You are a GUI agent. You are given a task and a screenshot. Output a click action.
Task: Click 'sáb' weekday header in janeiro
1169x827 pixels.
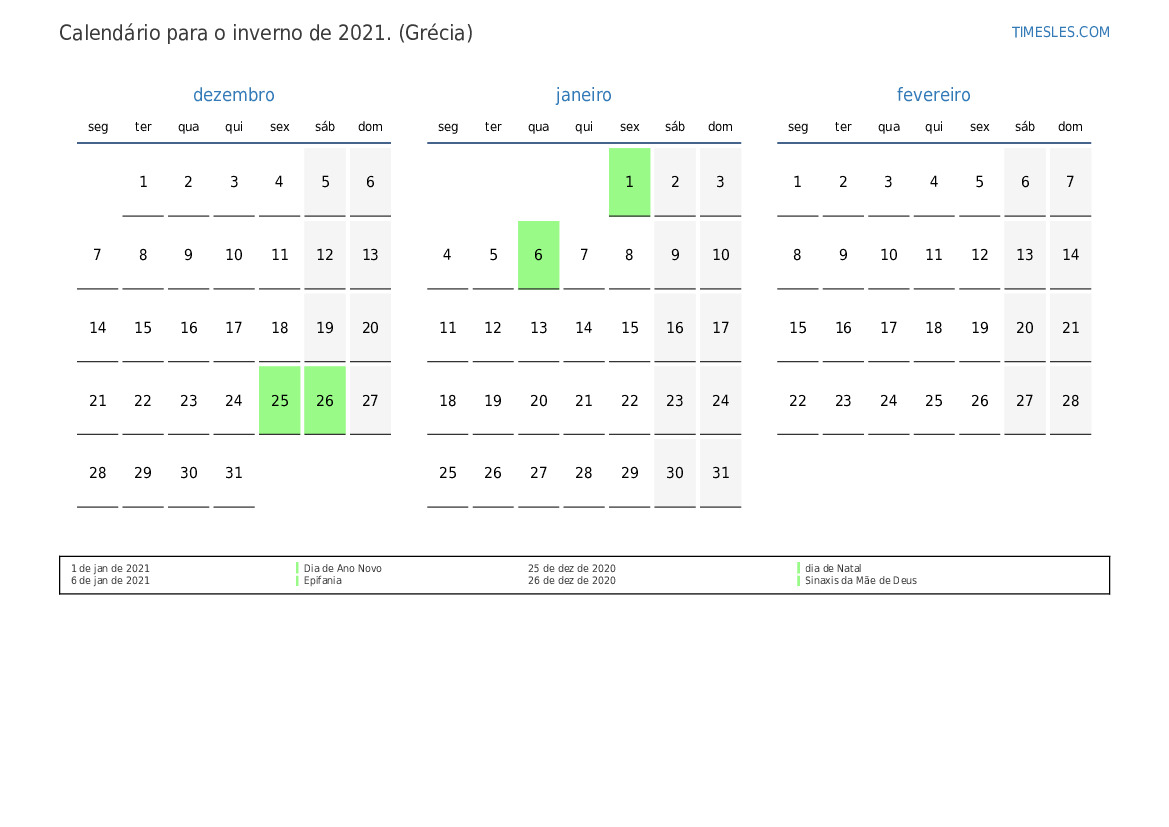point(675,127)
